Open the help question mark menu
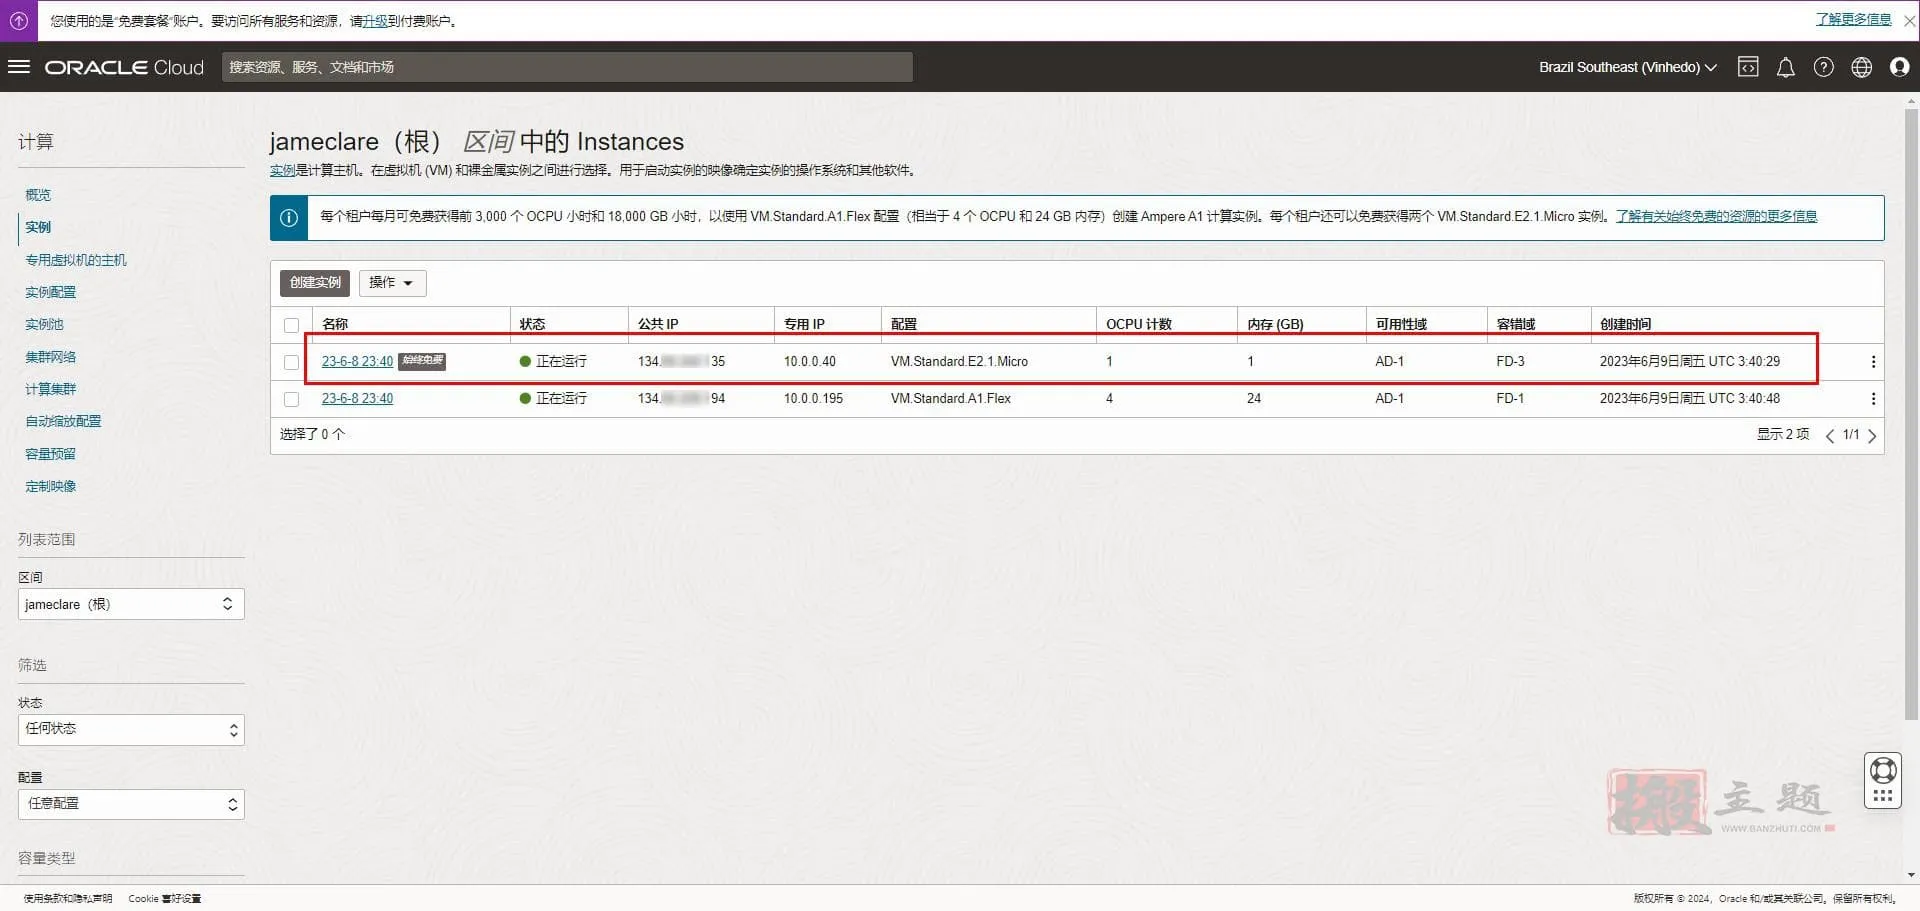This screenshot has width=1920, height=911. [x=1823, y=67]
